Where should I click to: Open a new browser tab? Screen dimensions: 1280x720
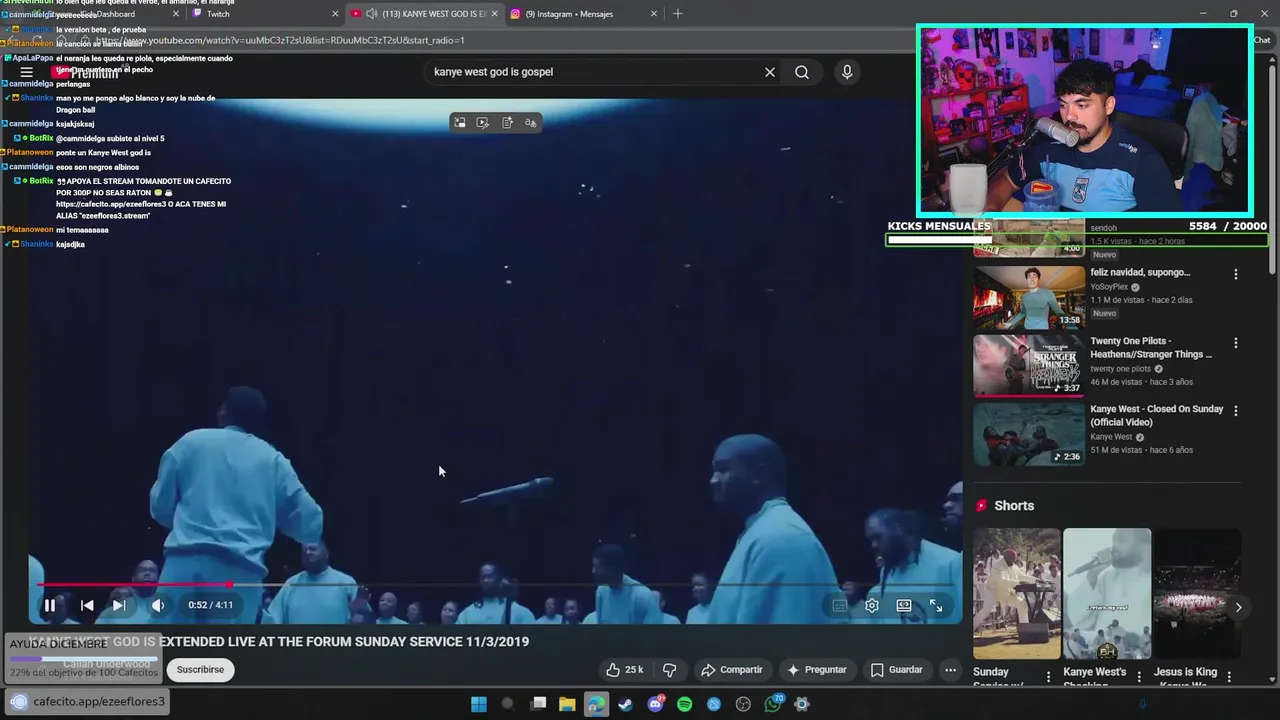[x=678, y=14]
